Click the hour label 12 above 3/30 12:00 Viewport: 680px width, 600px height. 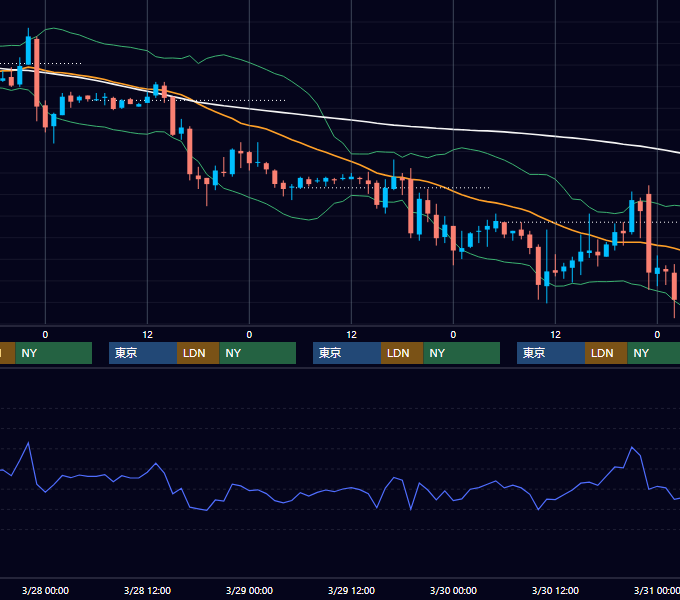point(555,335)
